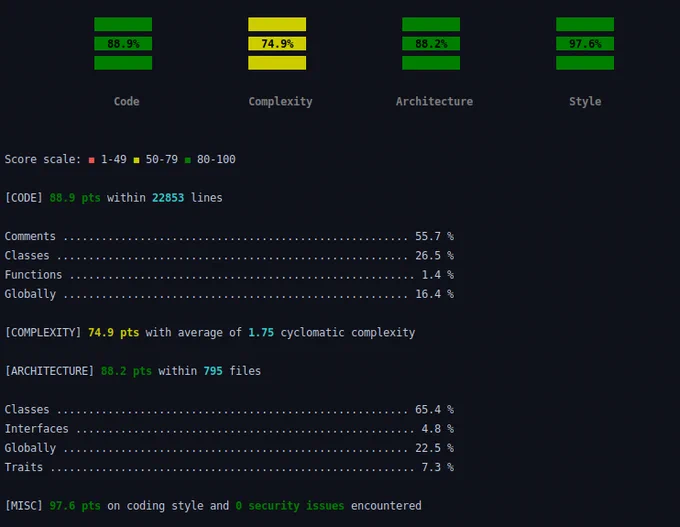Screen dimensions: 680x527
Task: Click the [ARCHITECTURE] section tag
Action: click(x=49, y=371)
